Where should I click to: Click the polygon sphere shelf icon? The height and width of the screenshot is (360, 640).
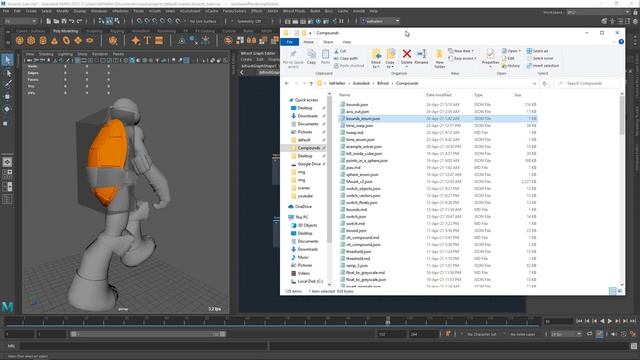(x=20, y=40)
